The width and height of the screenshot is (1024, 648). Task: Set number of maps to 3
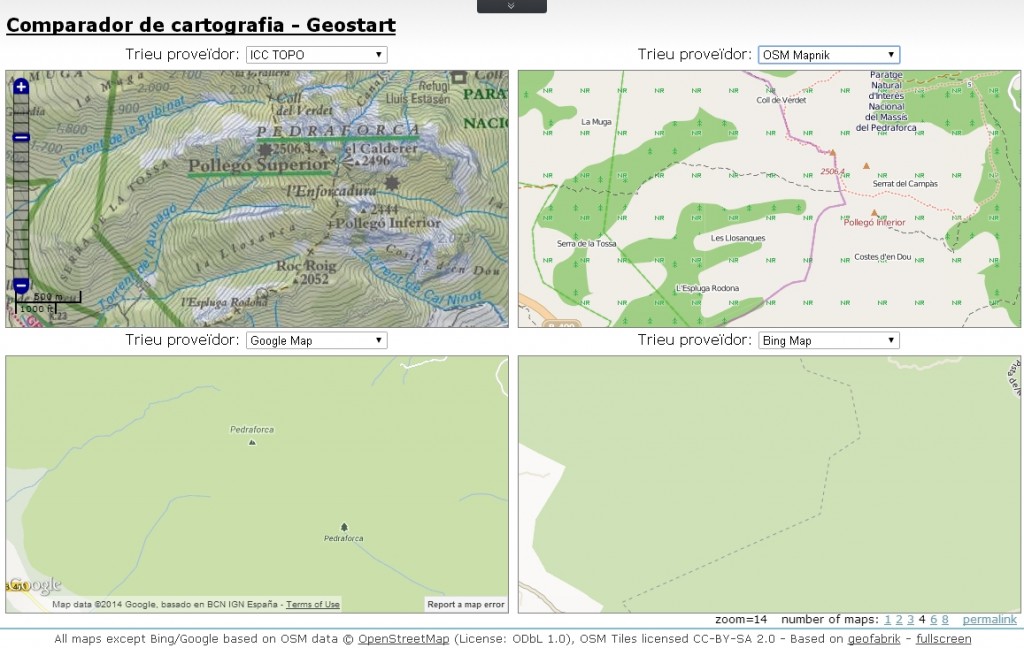coord(910,619)
